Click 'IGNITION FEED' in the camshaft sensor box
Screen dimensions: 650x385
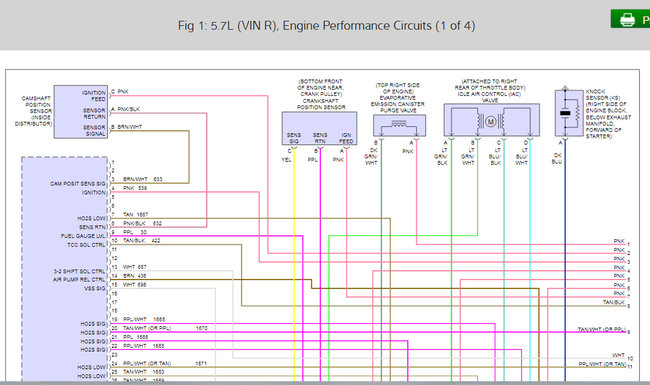pos(94,96)
